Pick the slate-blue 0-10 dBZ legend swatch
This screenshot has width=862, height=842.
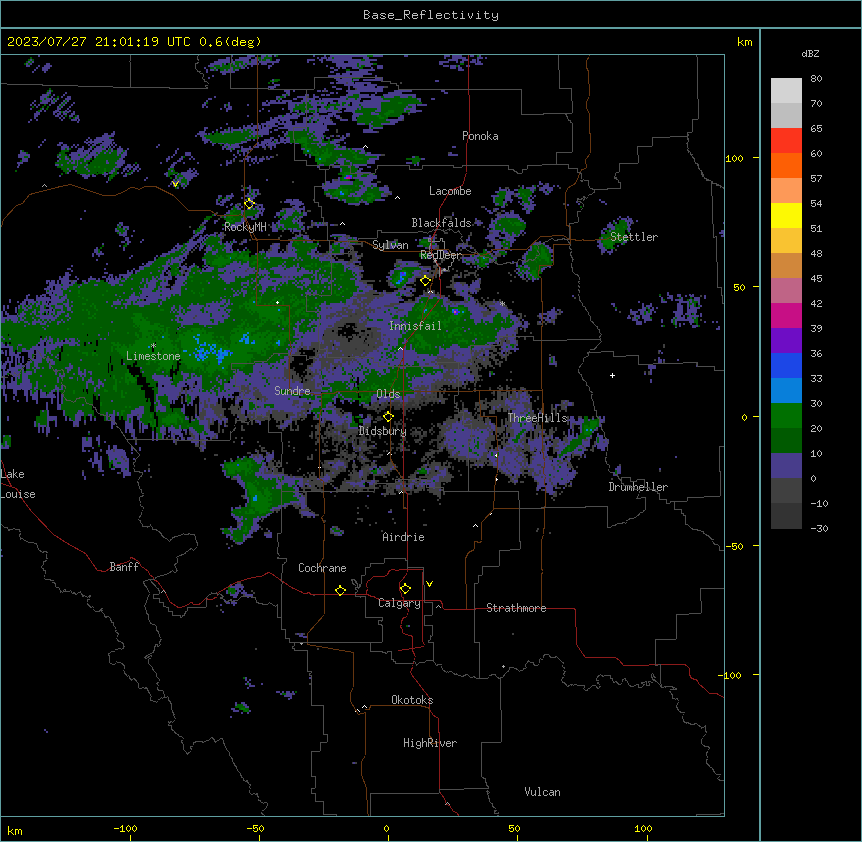tap(786, 466)
